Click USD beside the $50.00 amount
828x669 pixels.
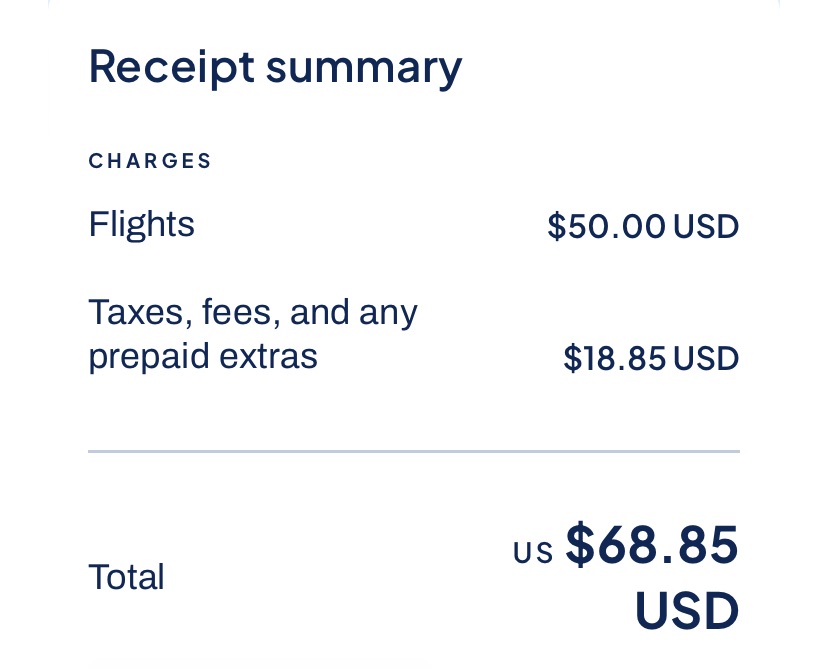[x=706, y=227]
